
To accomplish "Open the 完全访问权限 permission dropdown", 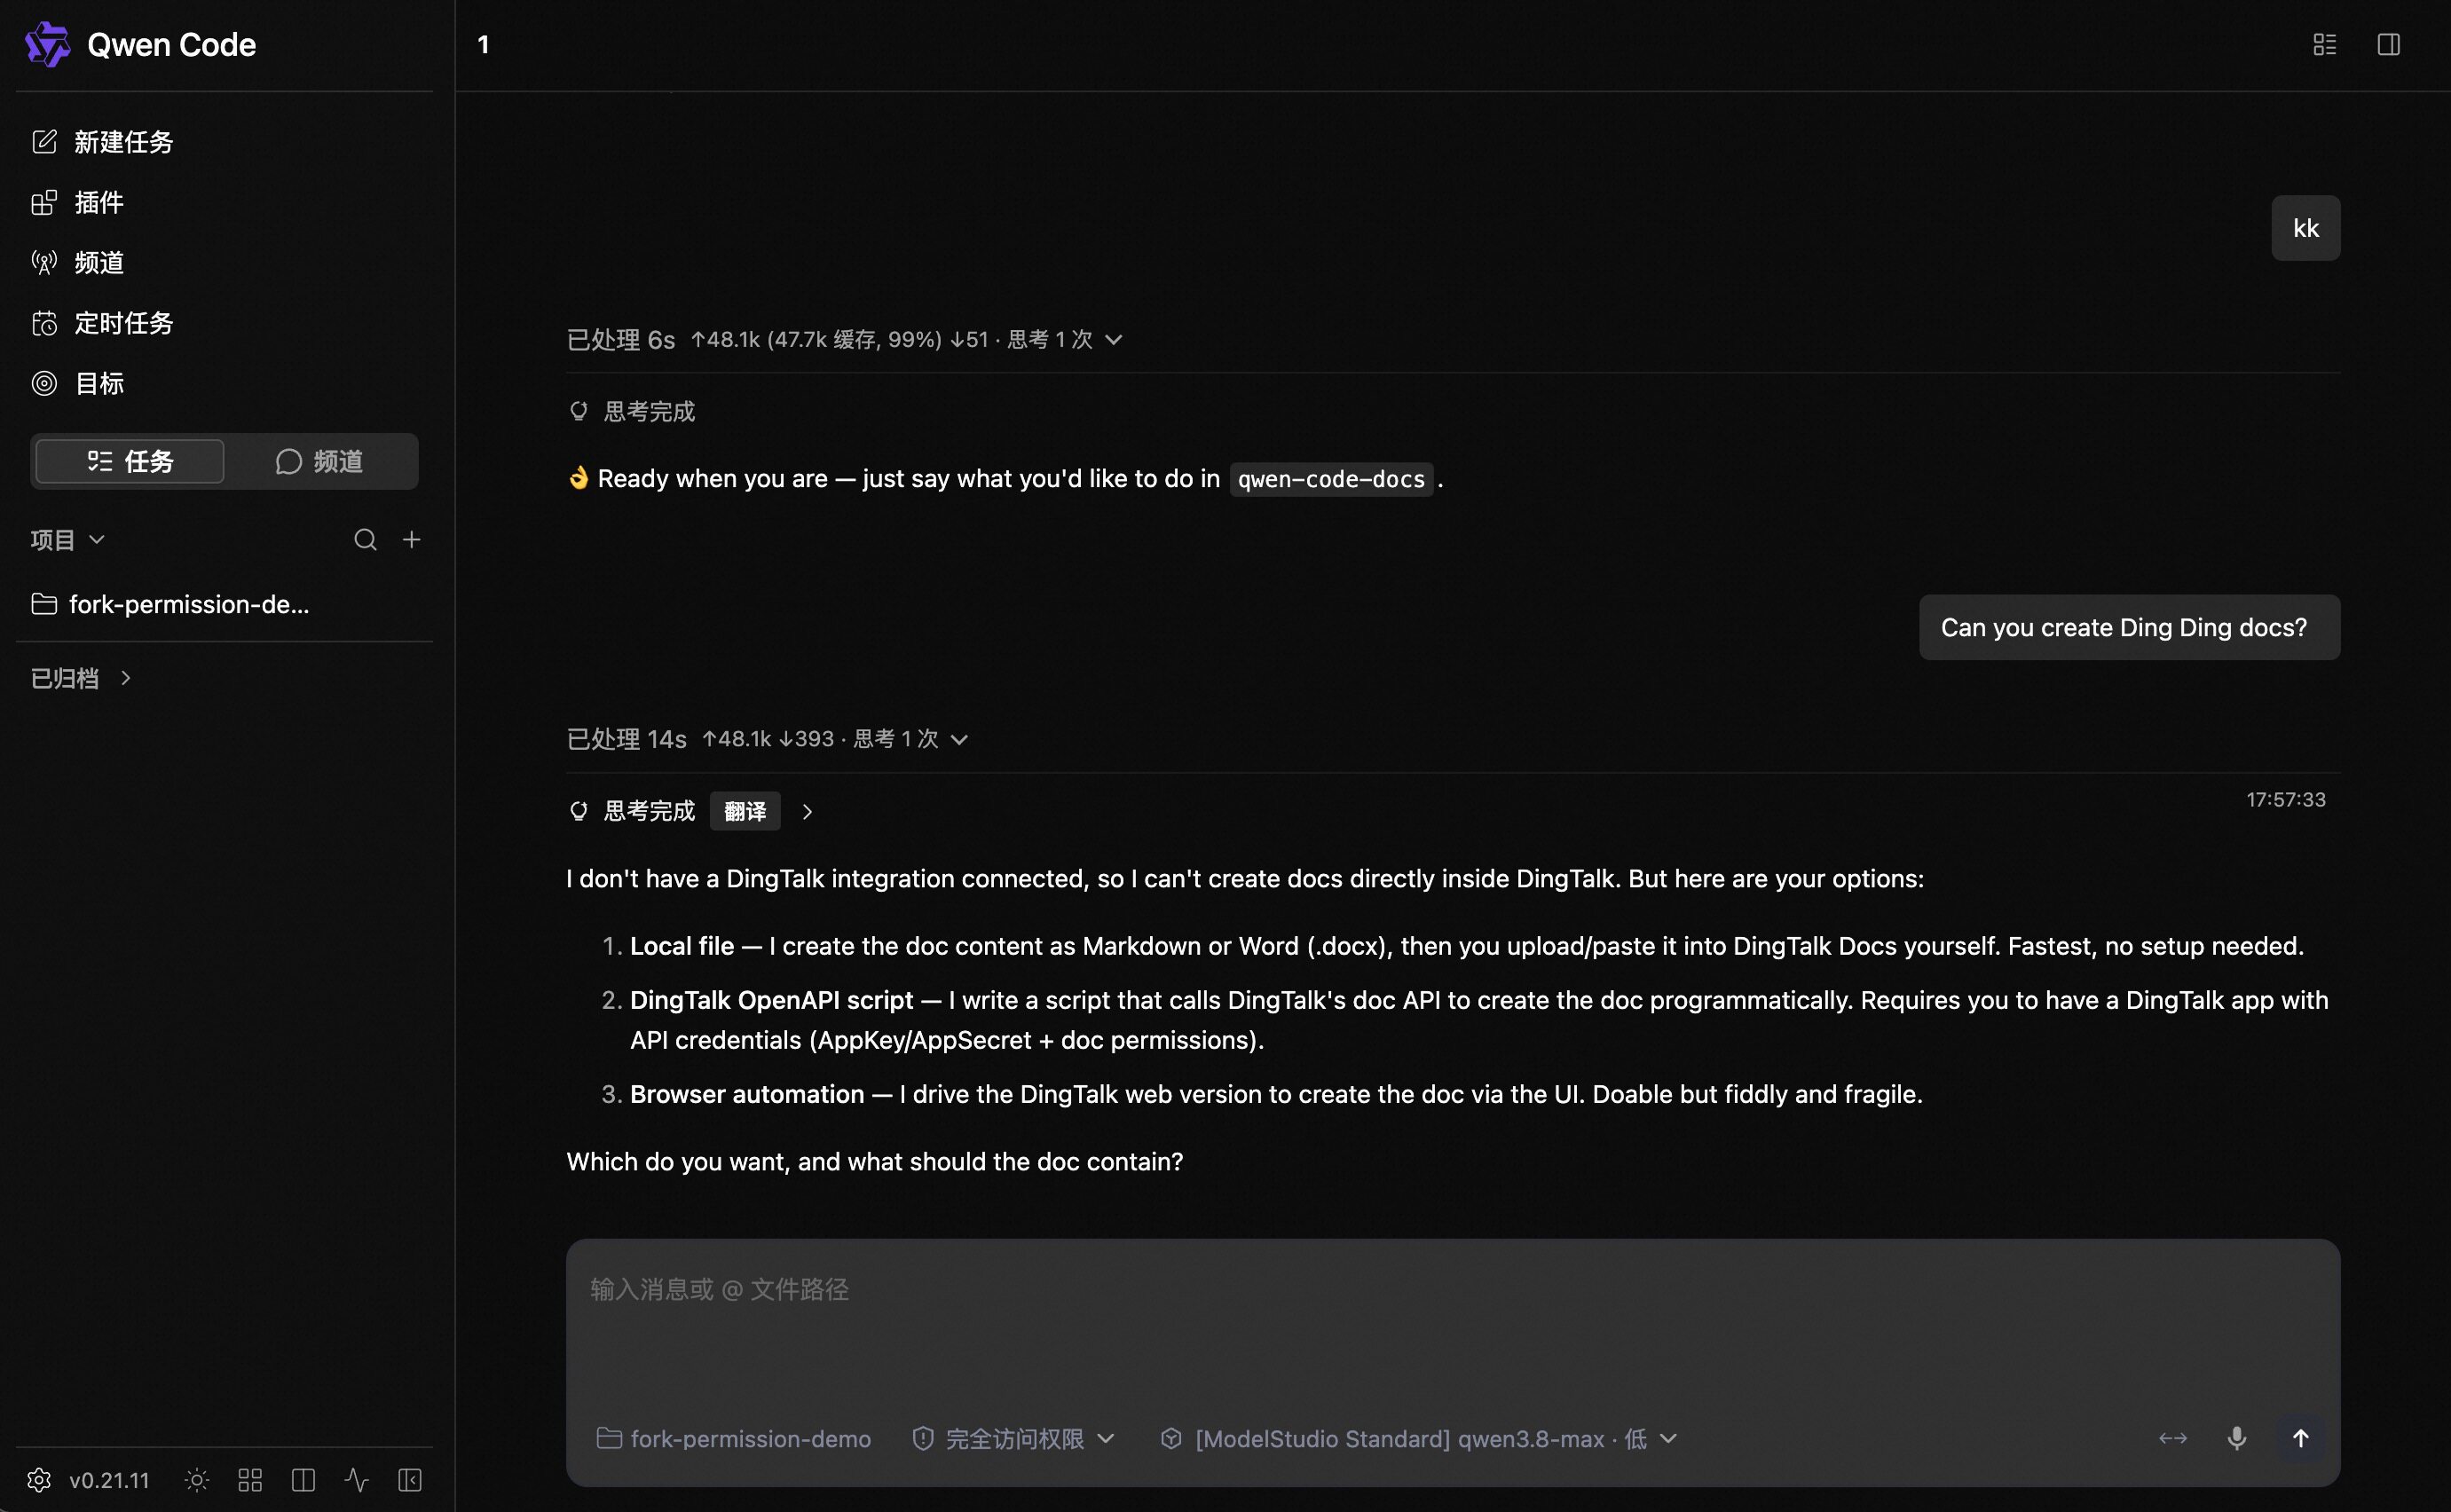I will [1014, 1438].
